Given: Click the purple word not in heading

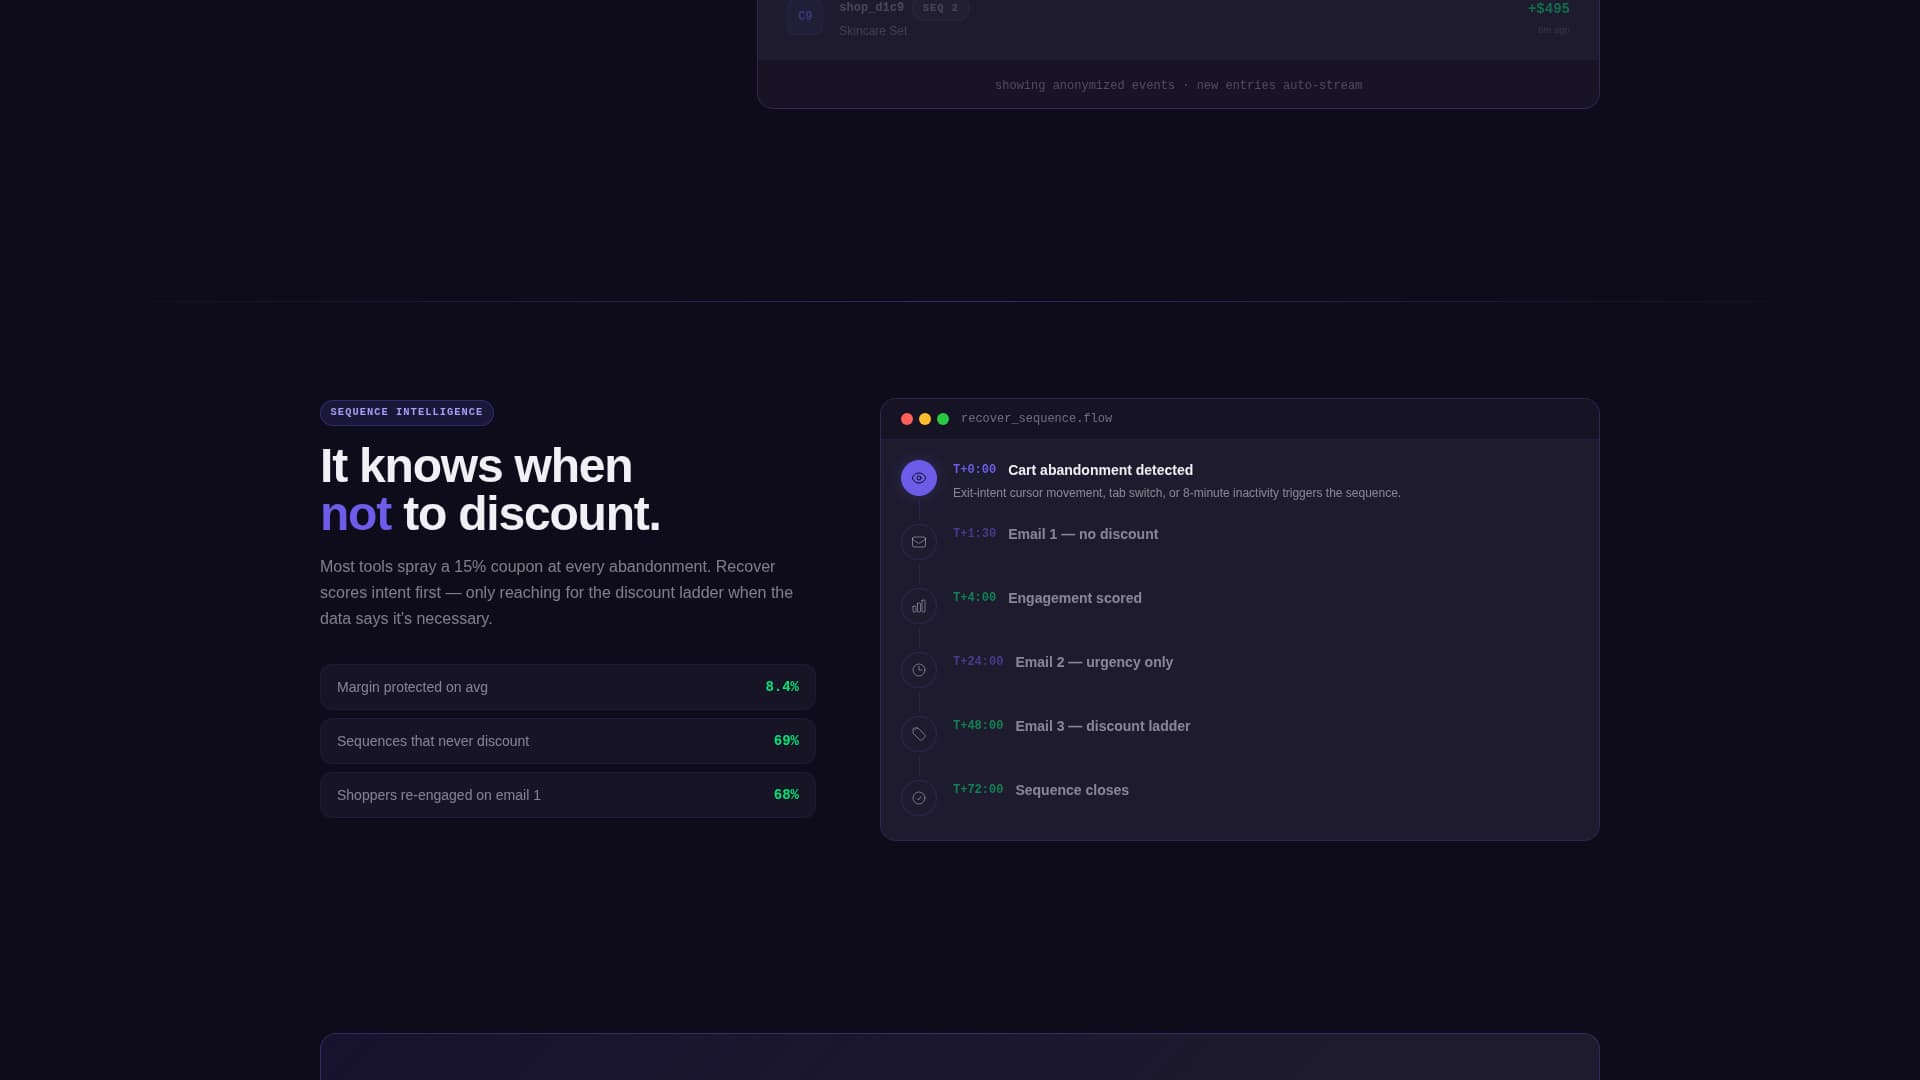Looking at the screenshot, I should point(355,514).
